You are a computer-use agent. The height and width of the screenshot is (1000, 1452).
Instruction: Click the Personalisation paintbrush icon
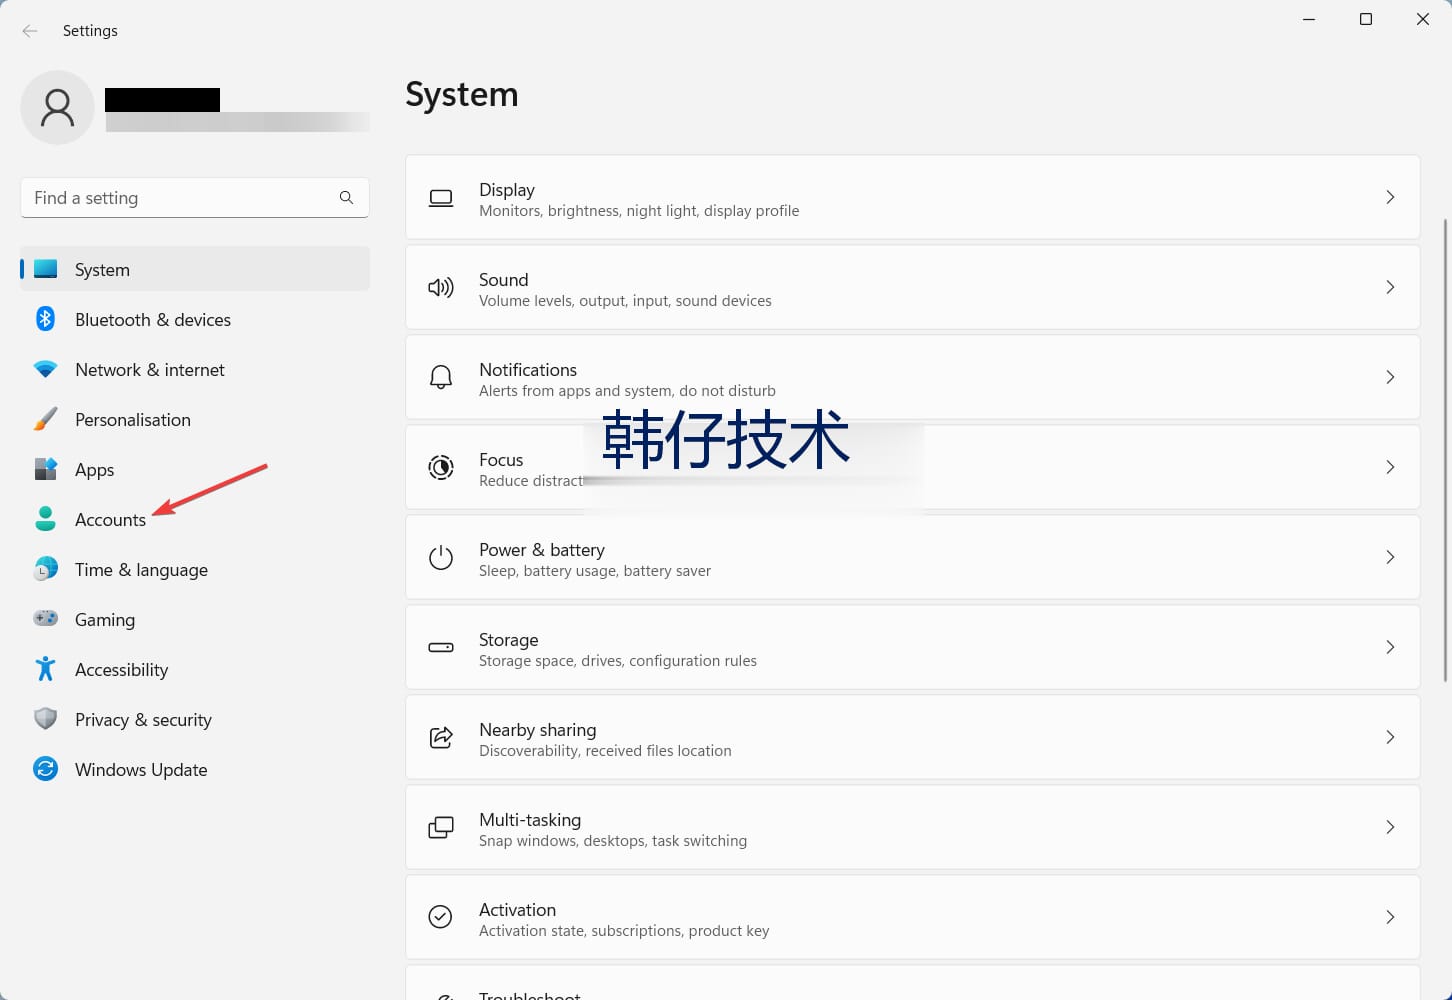45,419
